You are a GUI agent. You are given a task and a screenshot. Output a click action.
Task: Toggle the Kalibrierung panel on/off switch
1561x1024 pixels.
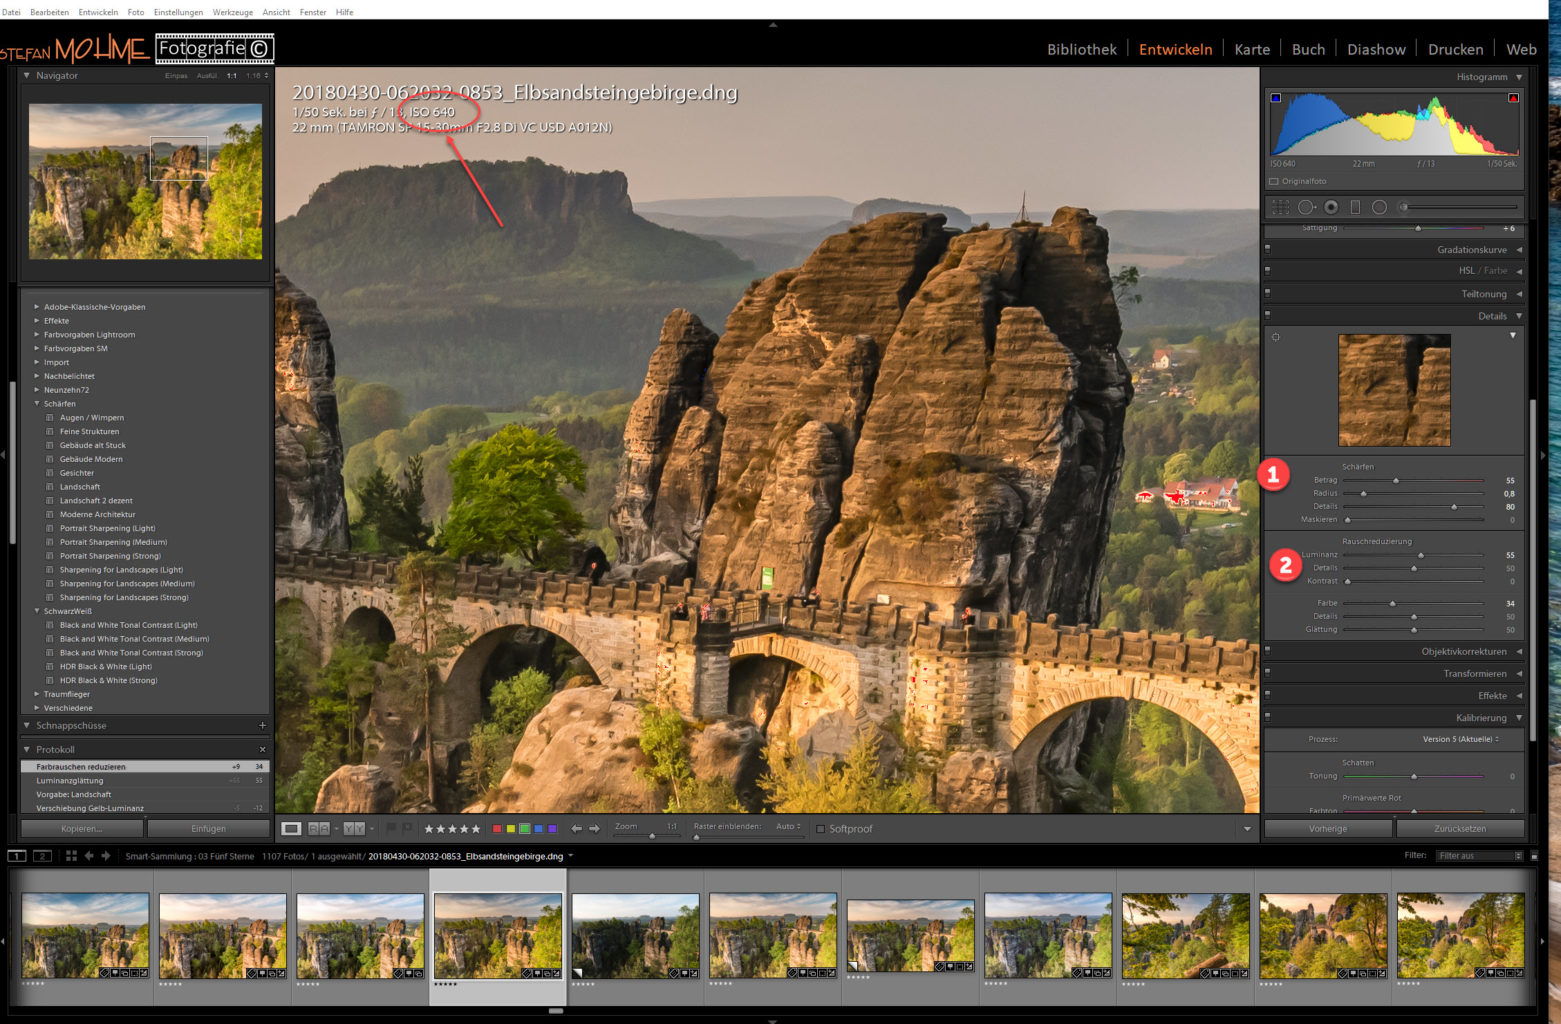click(1268, 717)
